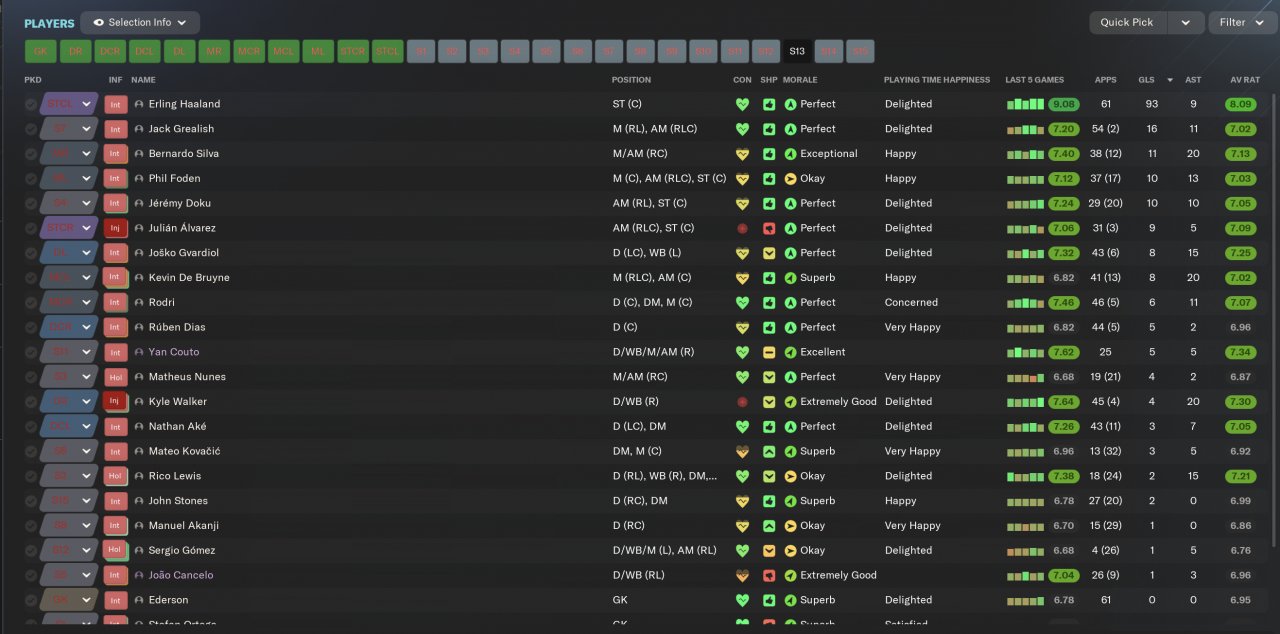Click person icon beside Phil Foden
This screenshot has width=1280, height=634.
139,178
